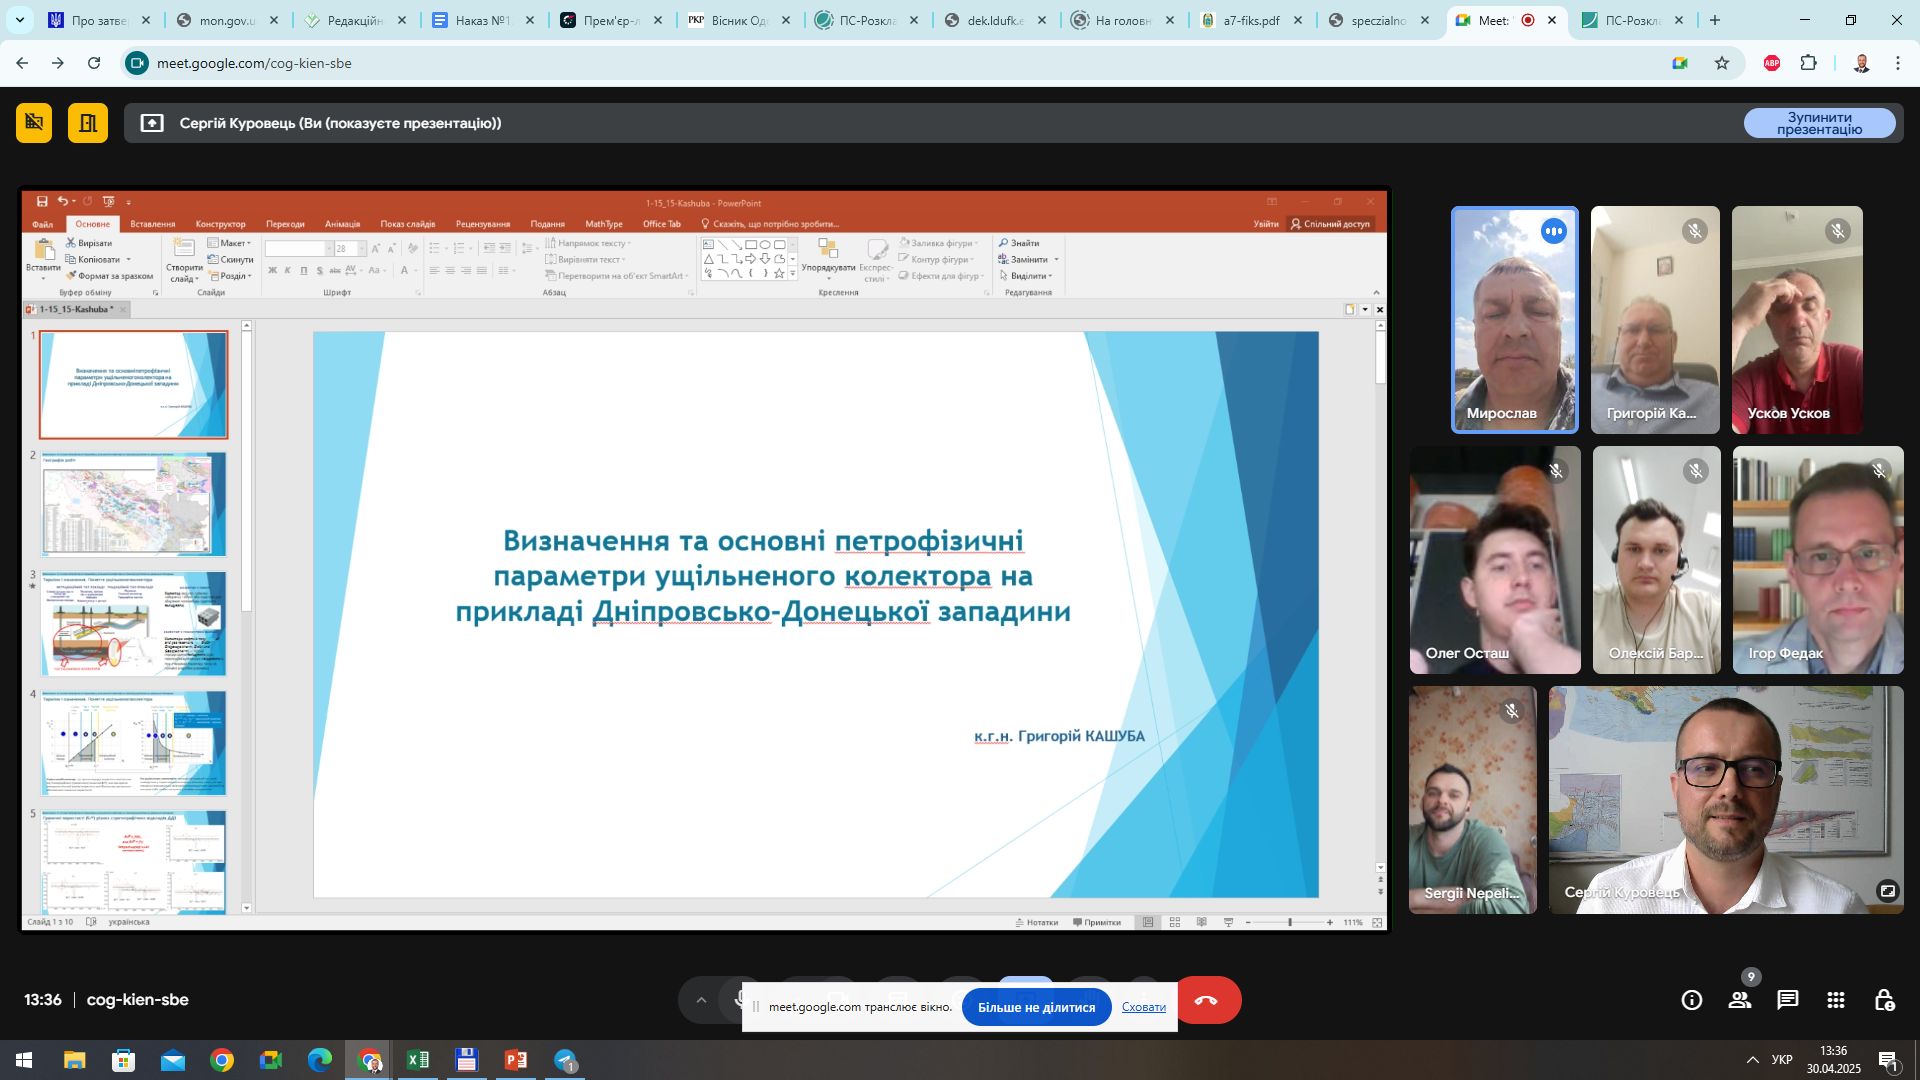Open Telegram from the taskbar

point(565,1060)
